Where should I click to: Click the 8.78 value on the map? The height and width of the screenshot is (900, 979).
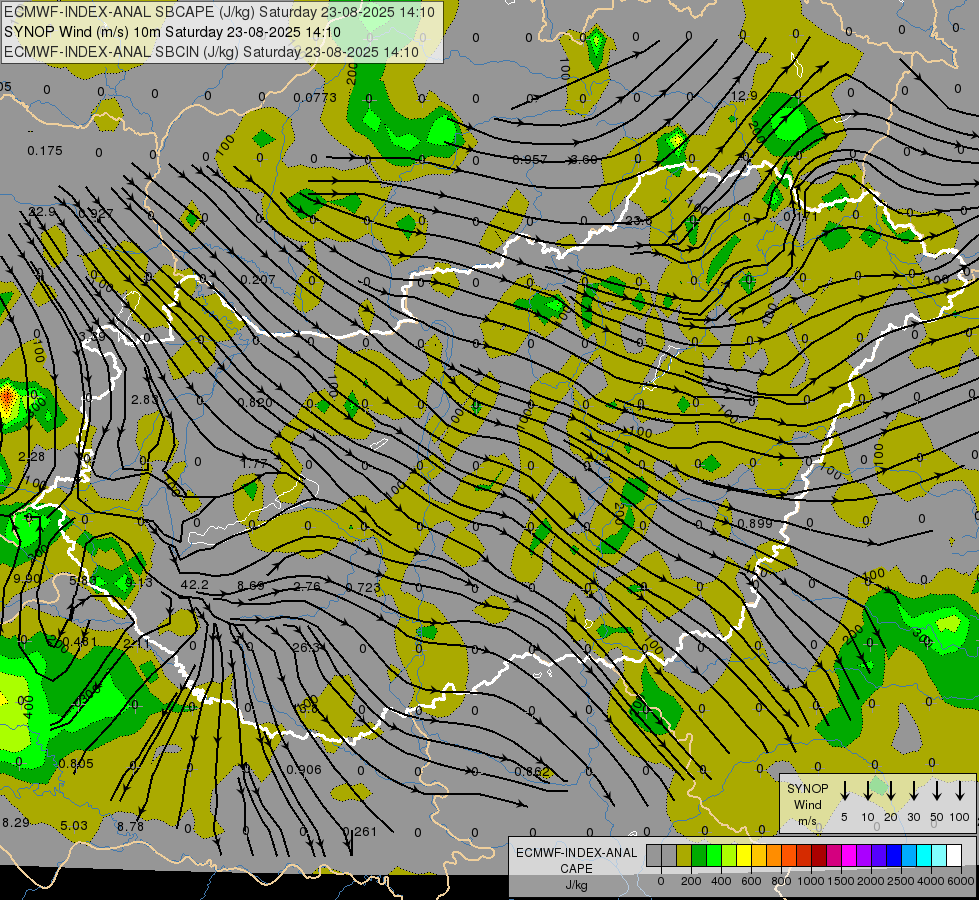pyautogui.click(x=130, y=827)
